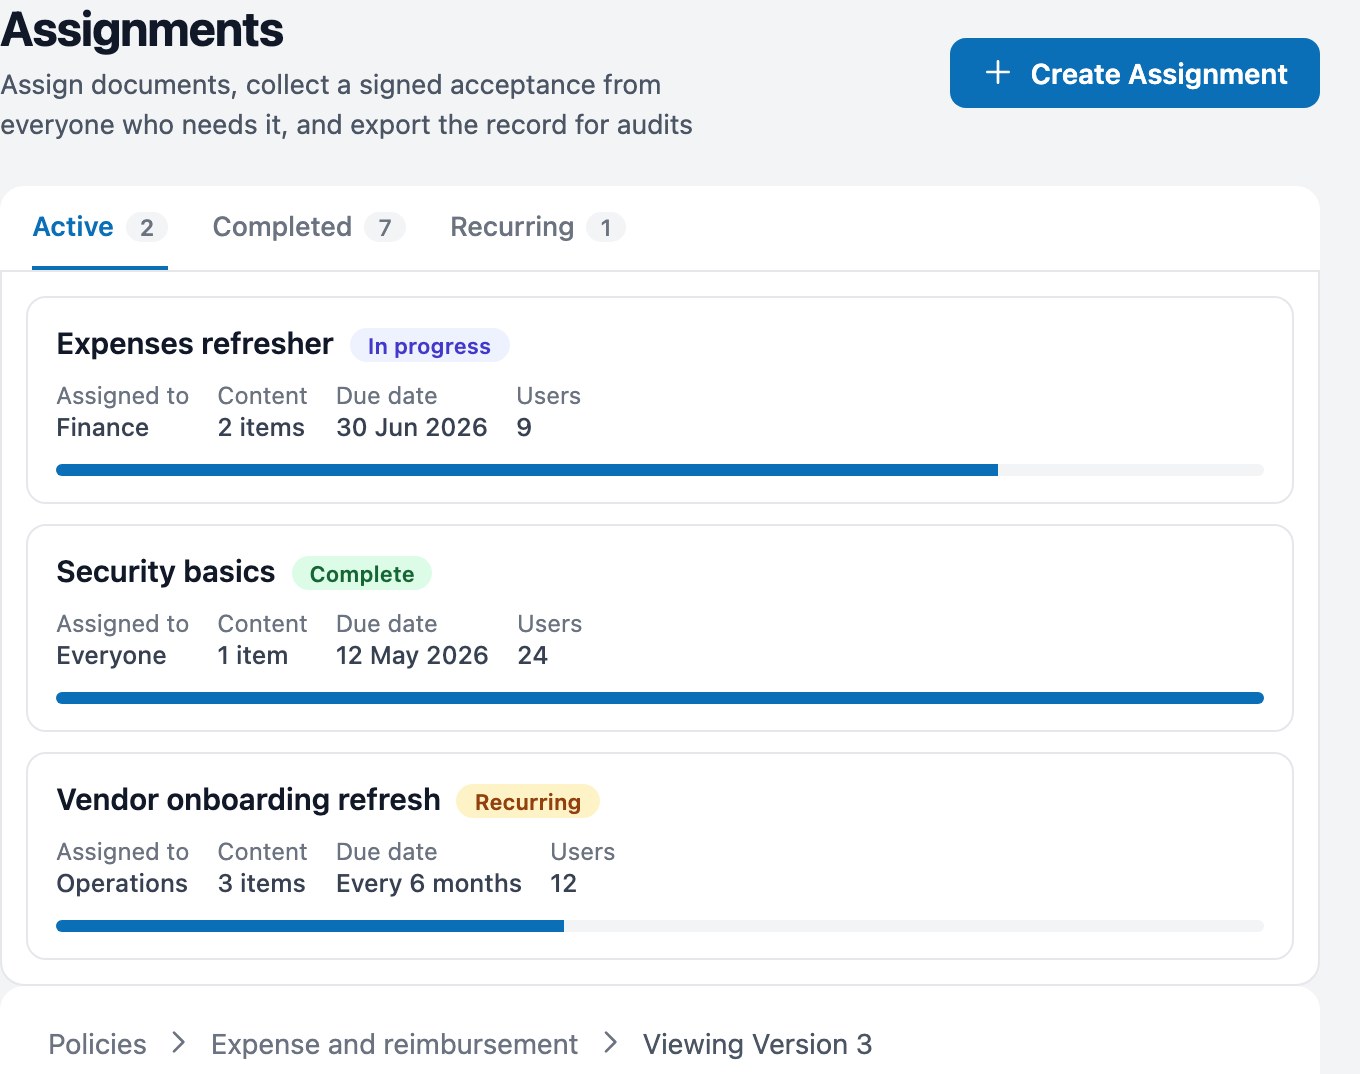Click the plus icon in Create Assignment
This screenshot has width=1360, height=1074.
point(997,73)
